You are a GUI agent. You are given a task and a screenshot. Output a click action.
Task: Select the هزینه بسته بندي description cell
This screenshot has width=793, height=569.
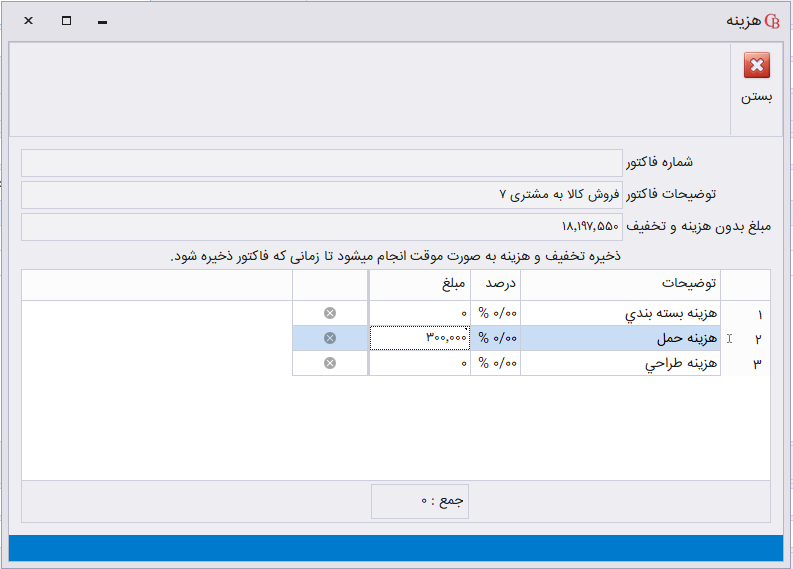tap(621, 314)
